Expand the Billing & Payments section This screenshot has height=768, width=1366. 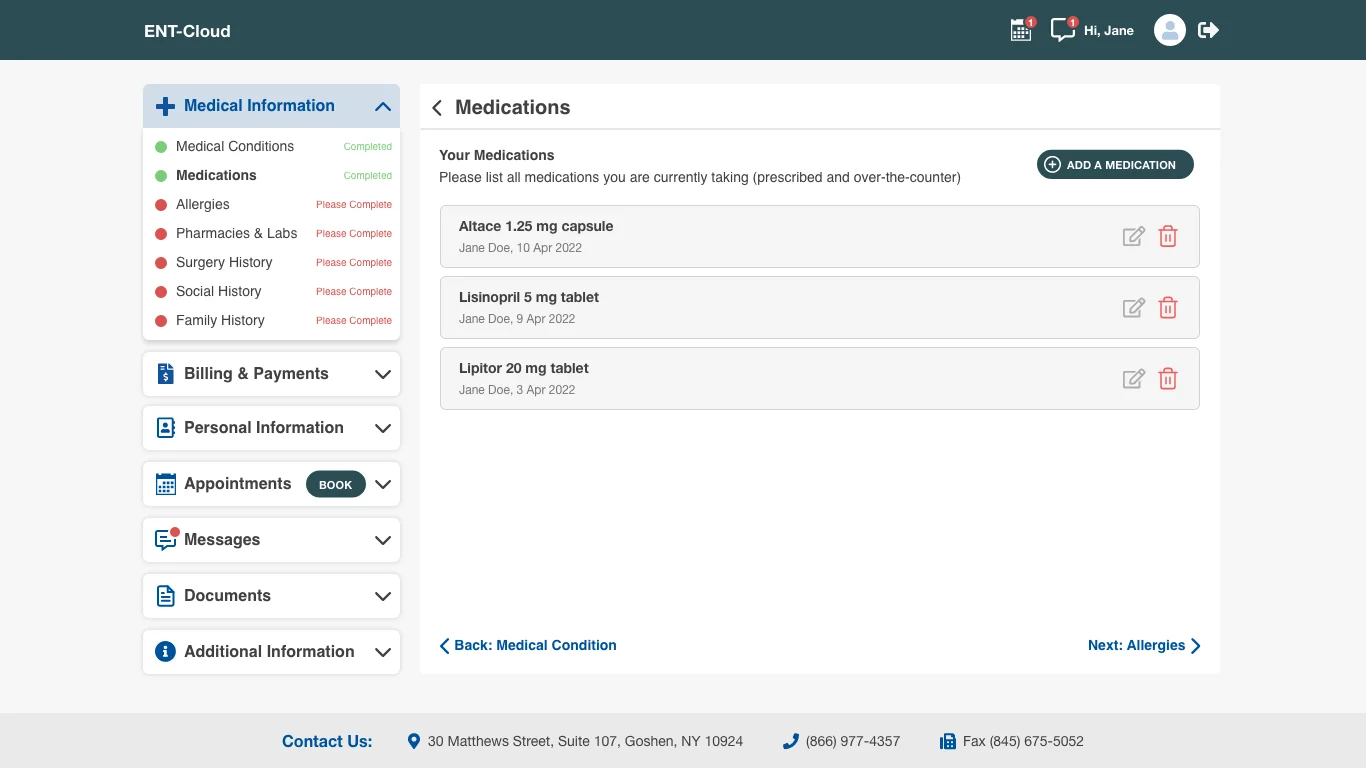click(x=382, y=374)
